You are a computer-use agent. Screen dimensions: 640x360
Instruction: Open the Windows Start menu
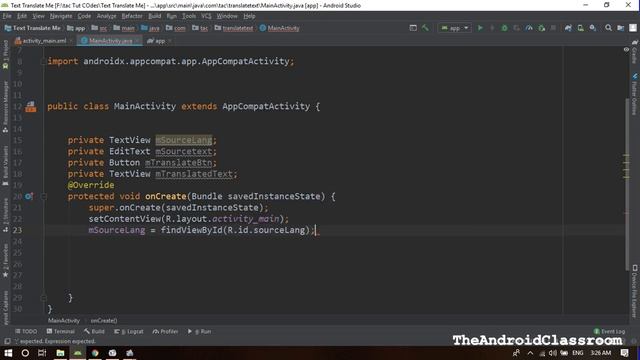pos(8,353)
